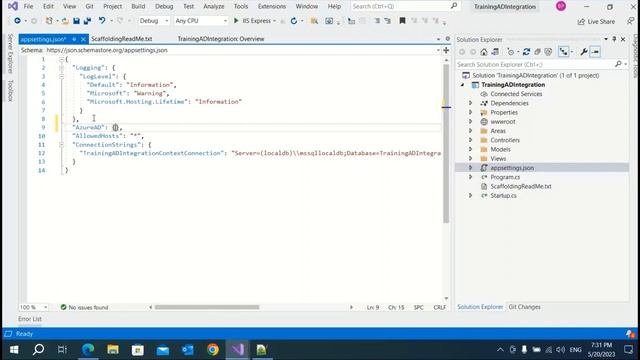The height and width of the screenshot is (360, 640).
Task: Toggle track active item in Solution Explorer
Action: (x=564, y=52)
